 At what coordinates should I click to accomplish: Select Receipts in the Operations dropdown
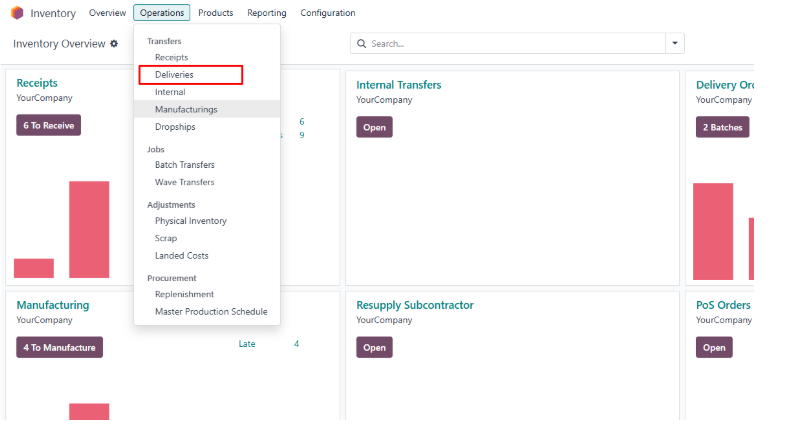coord(171,58)
